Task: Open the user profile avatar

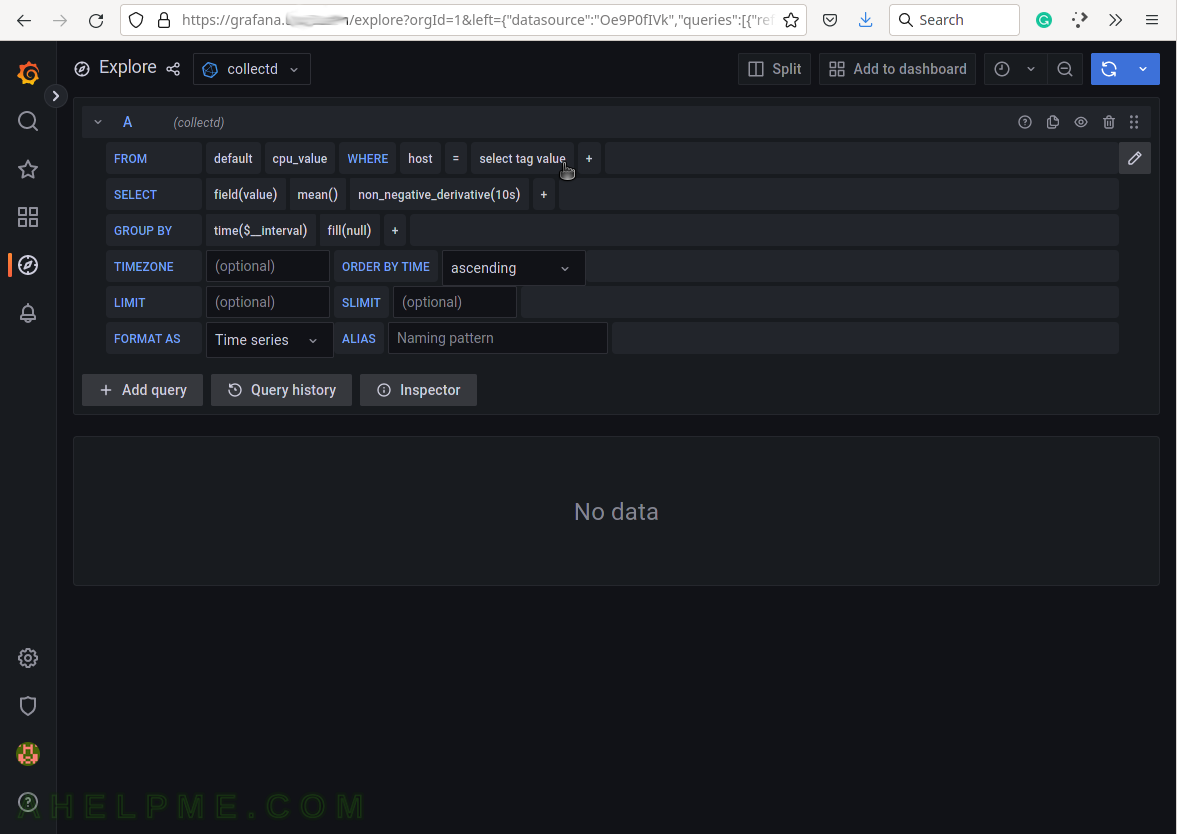Action: coord(28,754)
